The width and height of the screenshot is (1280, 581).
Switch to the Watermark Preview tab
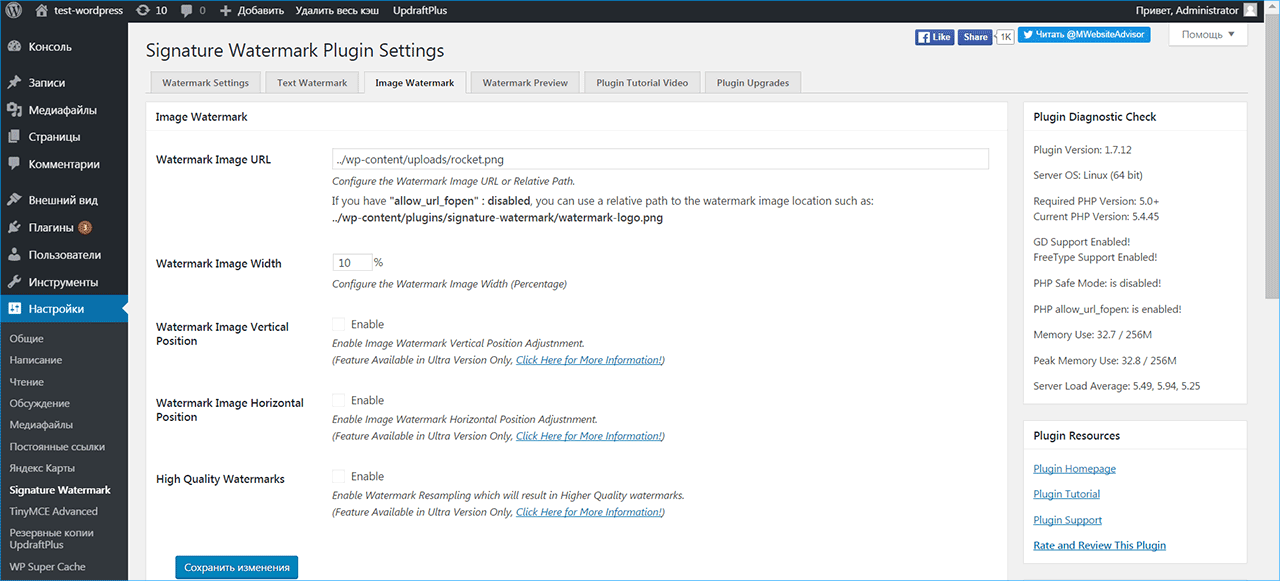(x=525, y=83)
